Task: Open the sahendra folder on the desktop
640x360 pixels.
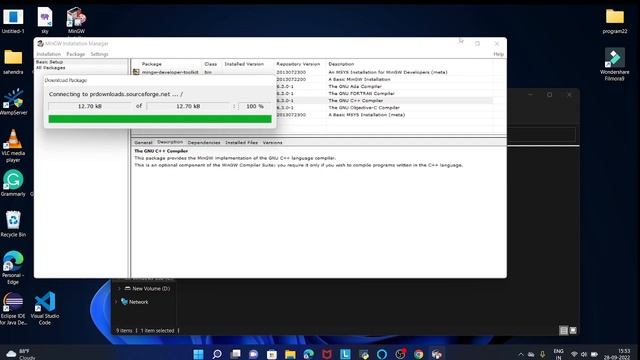Action: click(13, 61)
